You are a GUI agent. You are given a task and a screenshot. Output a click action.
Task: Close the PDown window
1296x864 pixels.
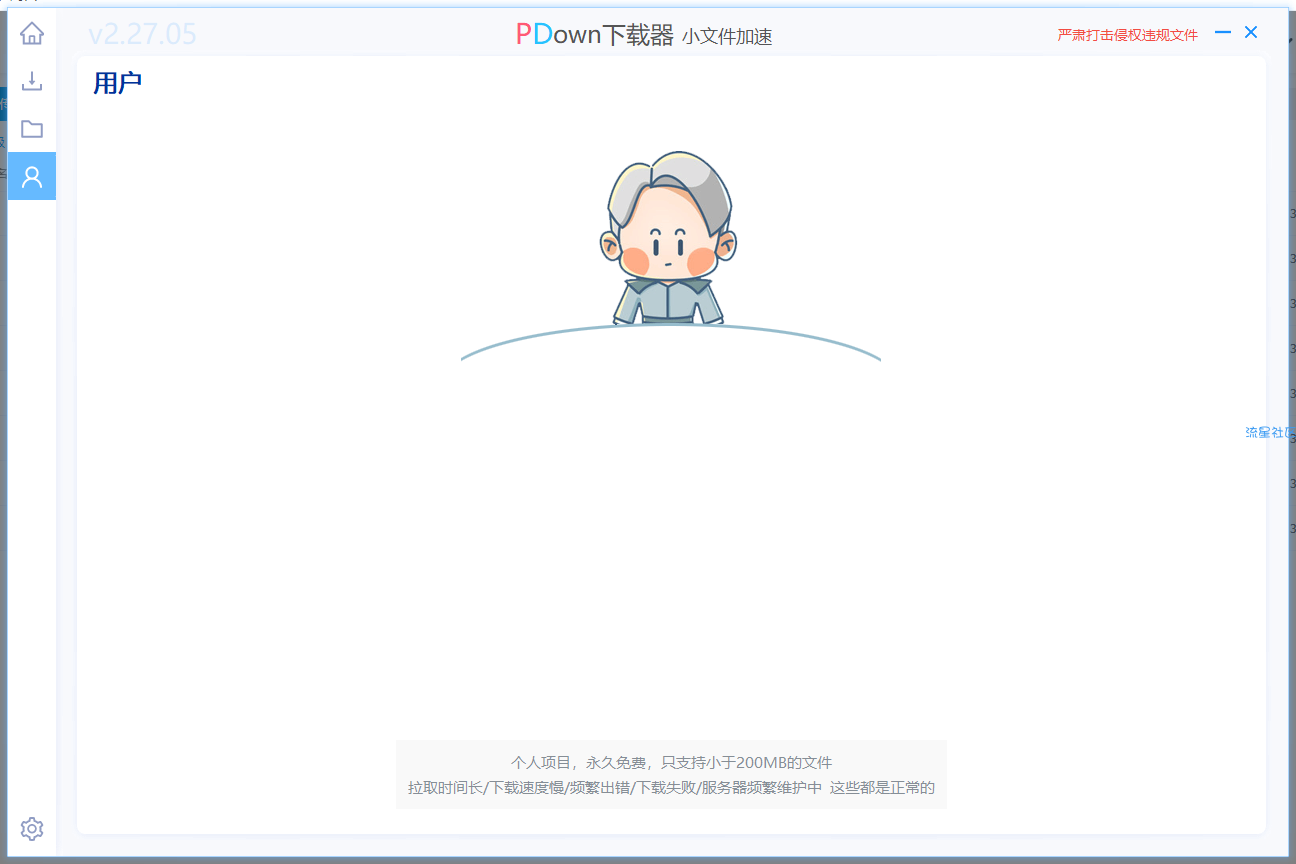pyautogui.click(x=1251, y=33)
